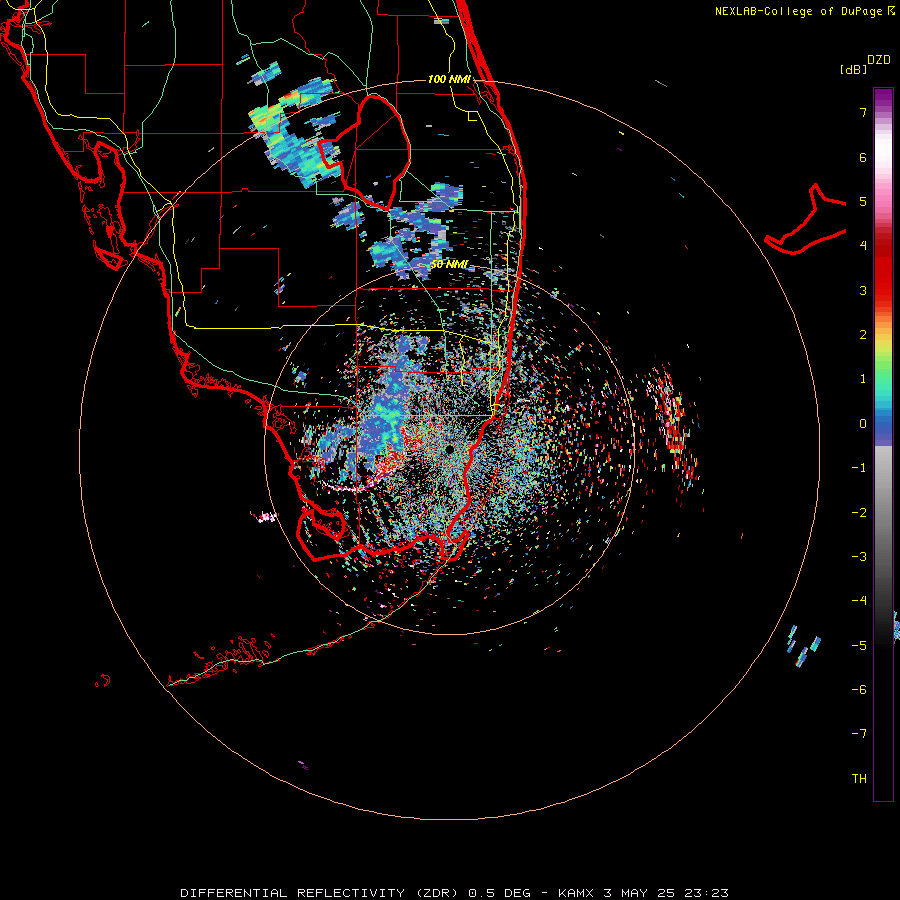Viewport: 900px width, 900px height.
Task: Click the color scale value 4
Action: (863, 246)
